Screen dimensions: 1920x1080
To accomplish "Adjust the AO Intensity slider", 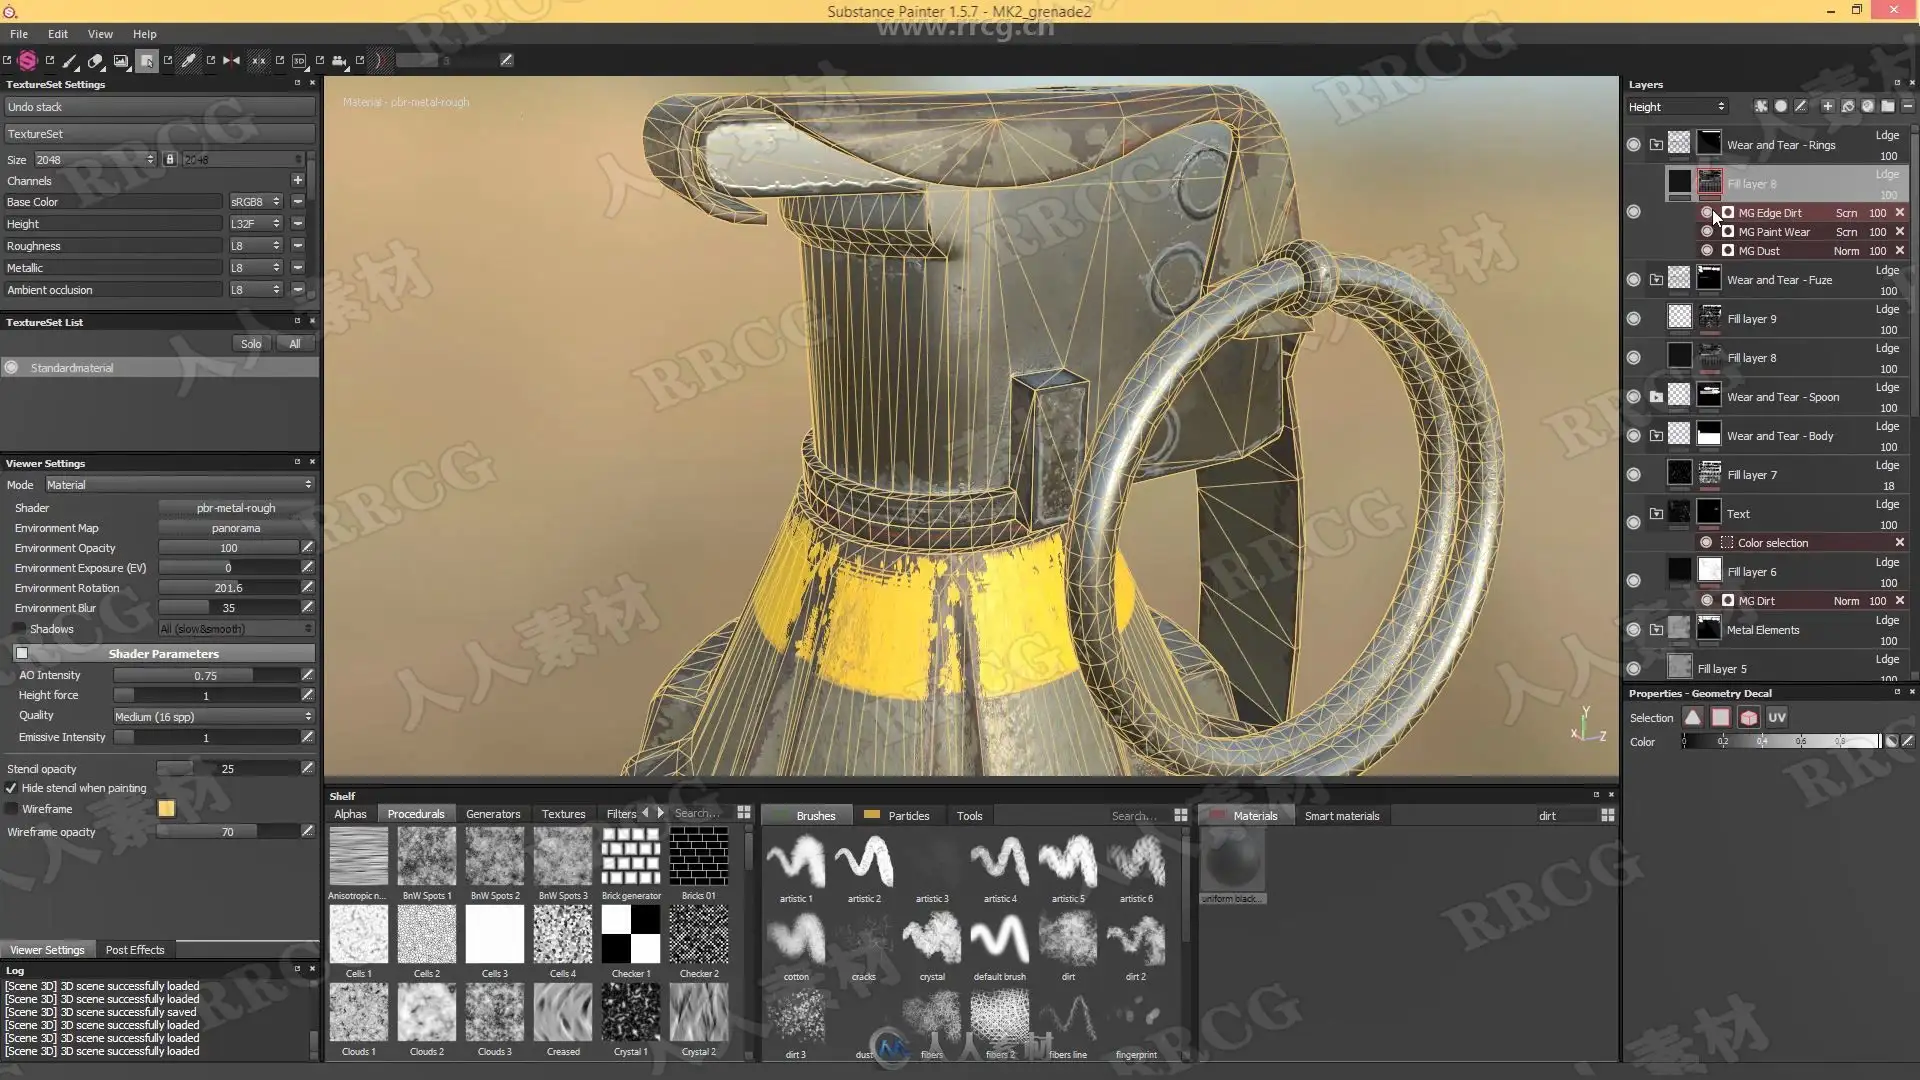I will tap(206, 676).
